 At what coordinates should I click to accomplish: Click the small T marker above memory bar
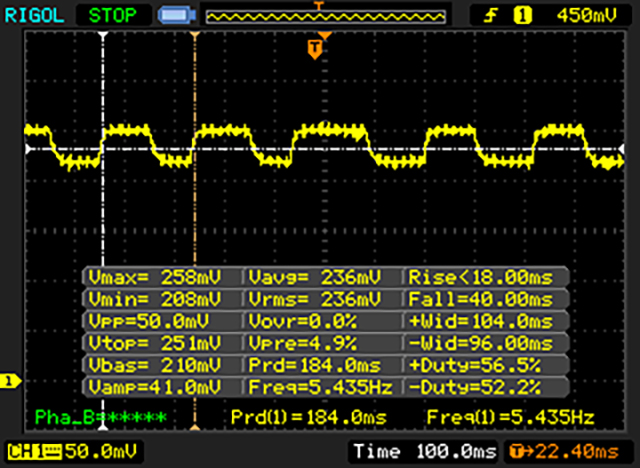(319, 5)
